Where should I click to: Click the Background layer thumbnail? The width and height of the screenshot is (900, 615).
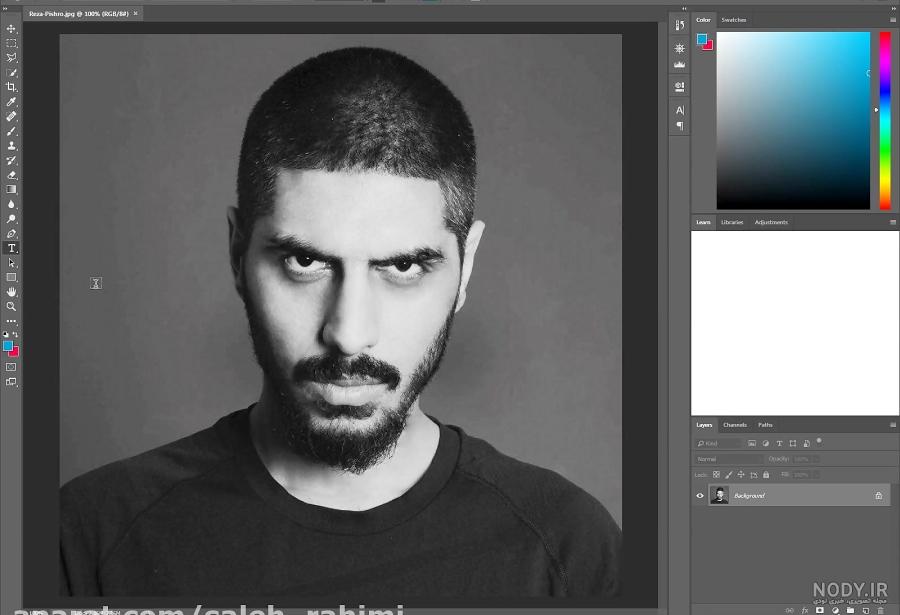719,495
